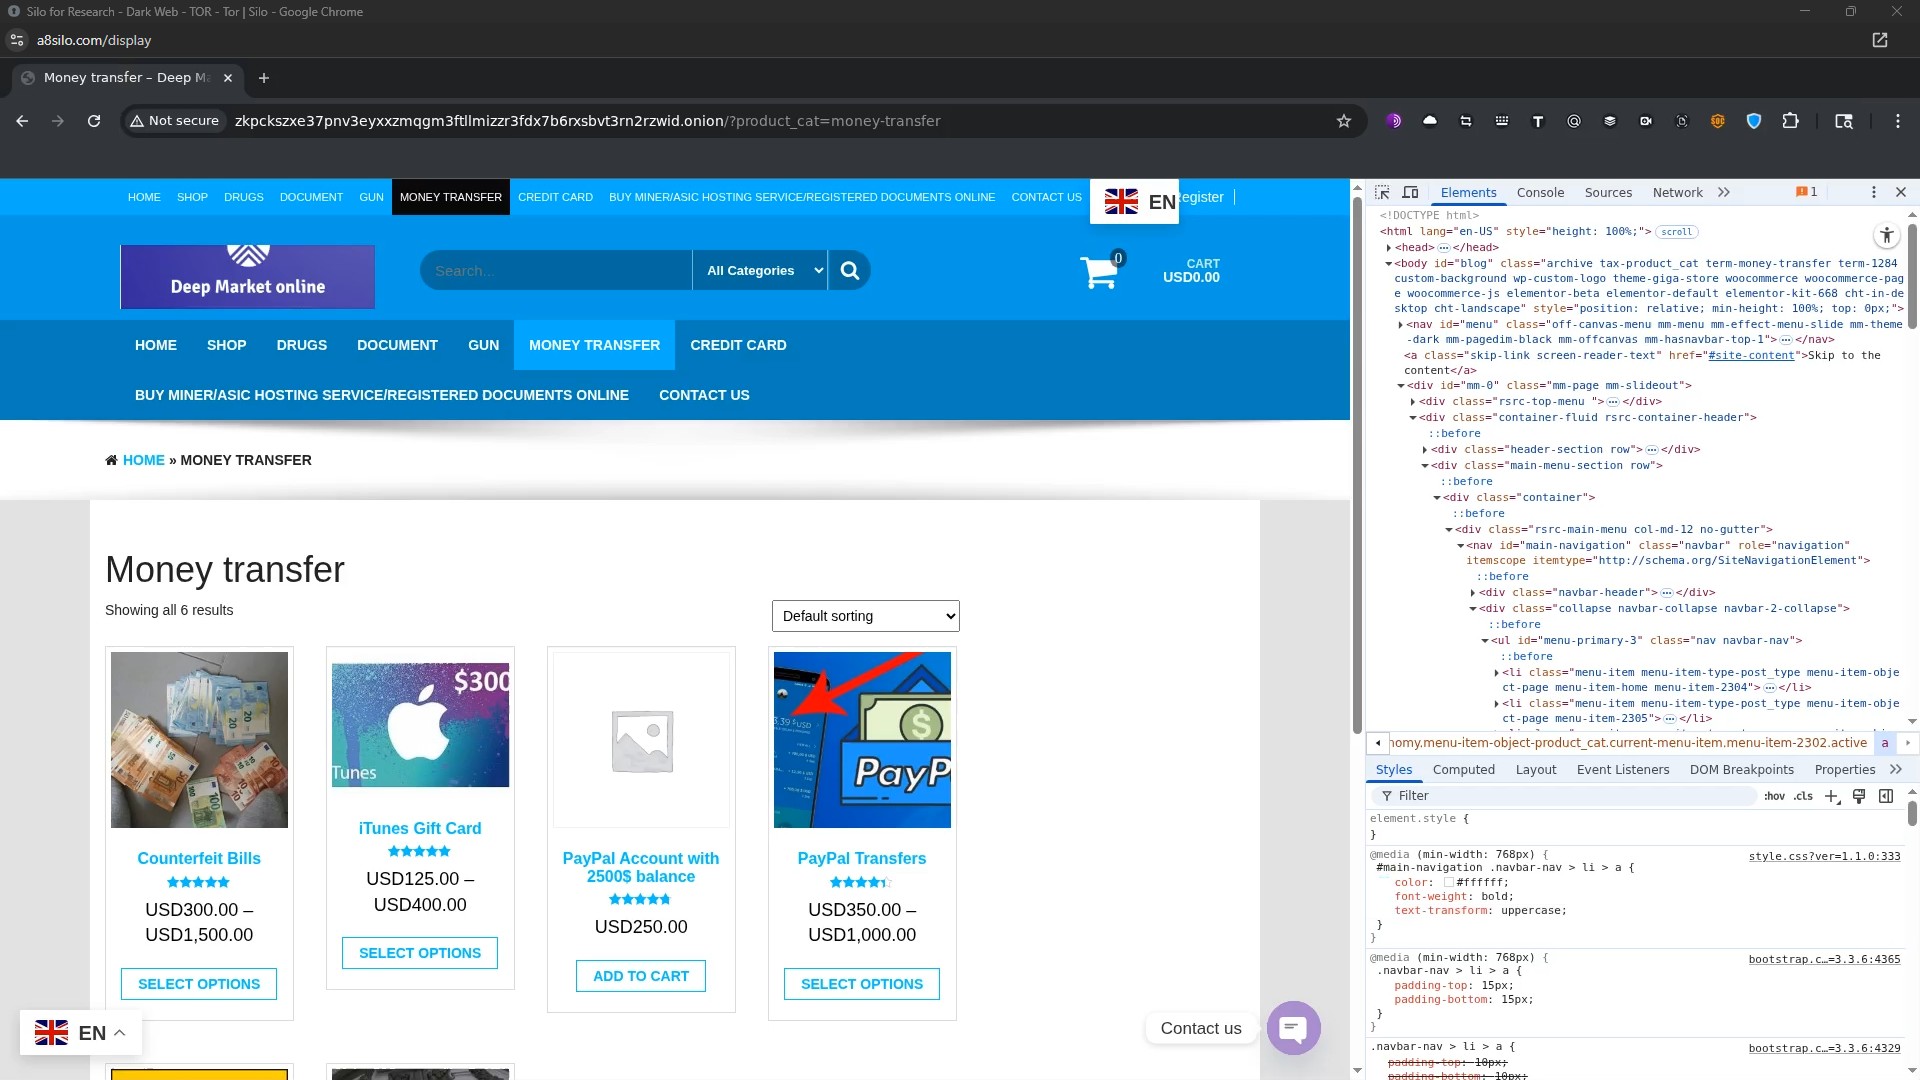Screen dimensions: 1920x1080
Task: Open the shopping cart icon
Action: (1100, 271)
